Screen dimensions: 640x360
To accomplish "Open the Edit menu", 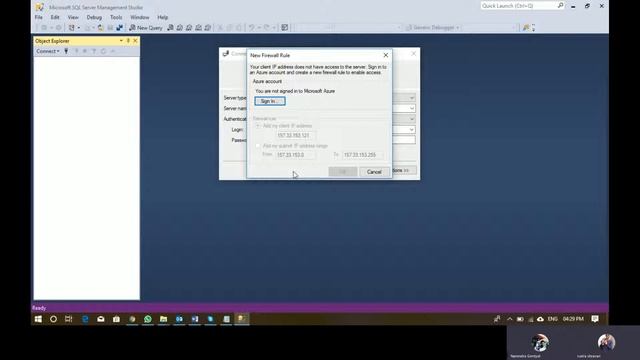I will (55, 17).
